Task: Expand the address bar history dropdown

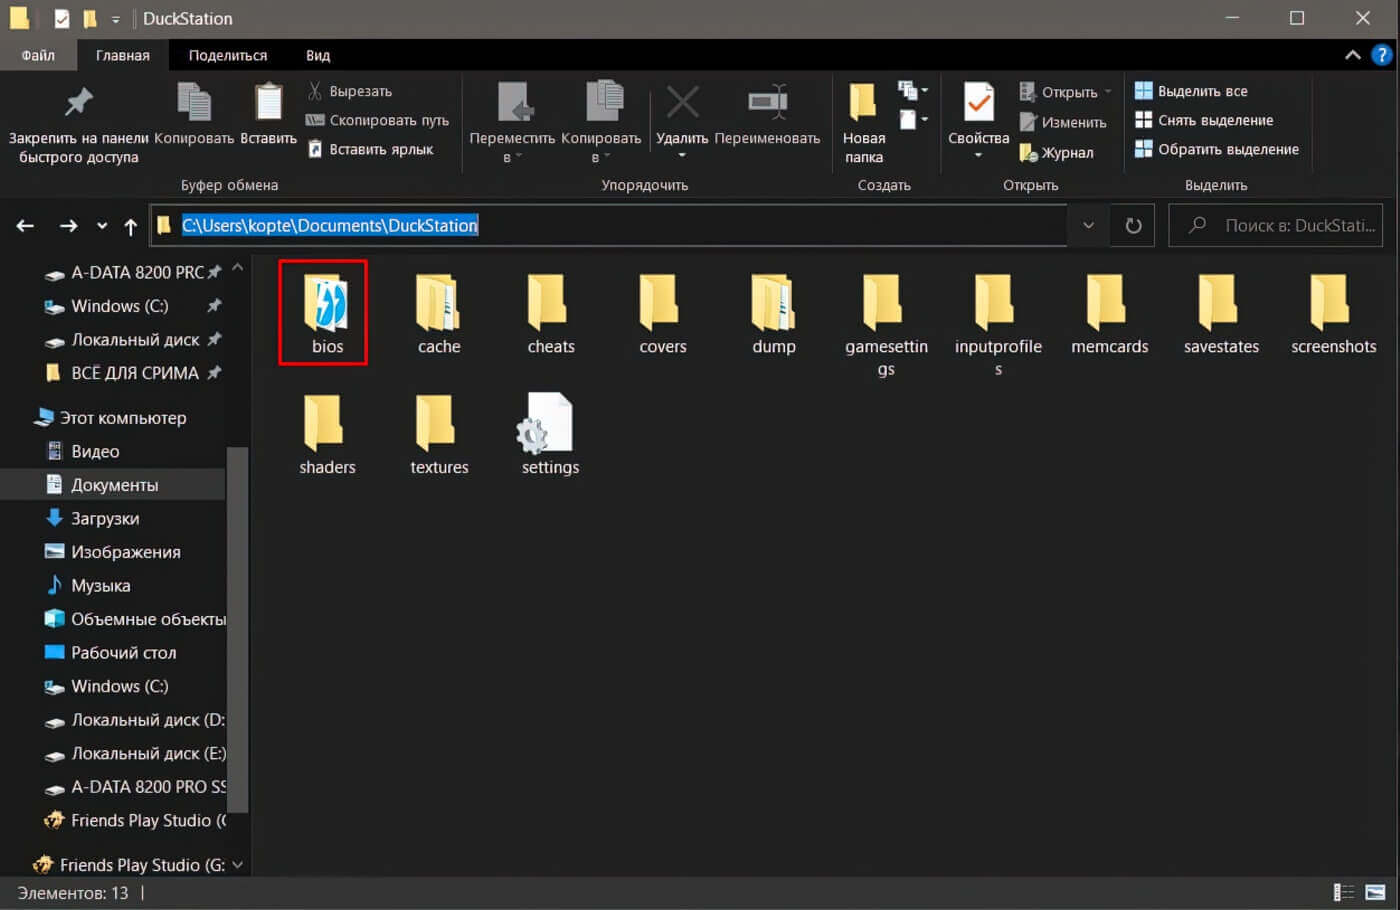Action: click(1088, 226)
